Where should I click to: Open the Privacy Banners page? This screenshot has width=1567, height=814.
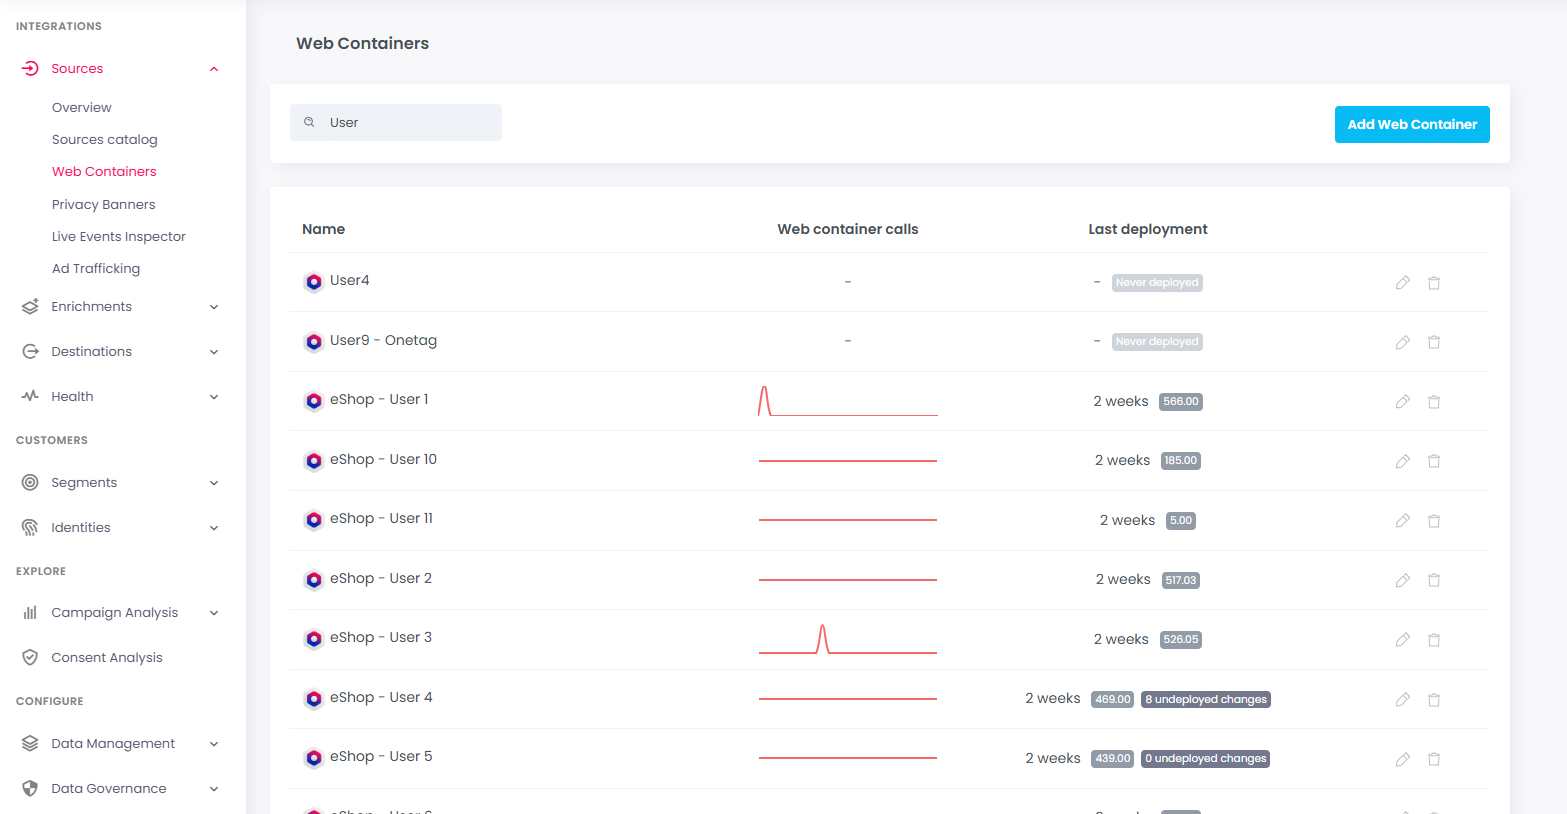tap(104, 204)
